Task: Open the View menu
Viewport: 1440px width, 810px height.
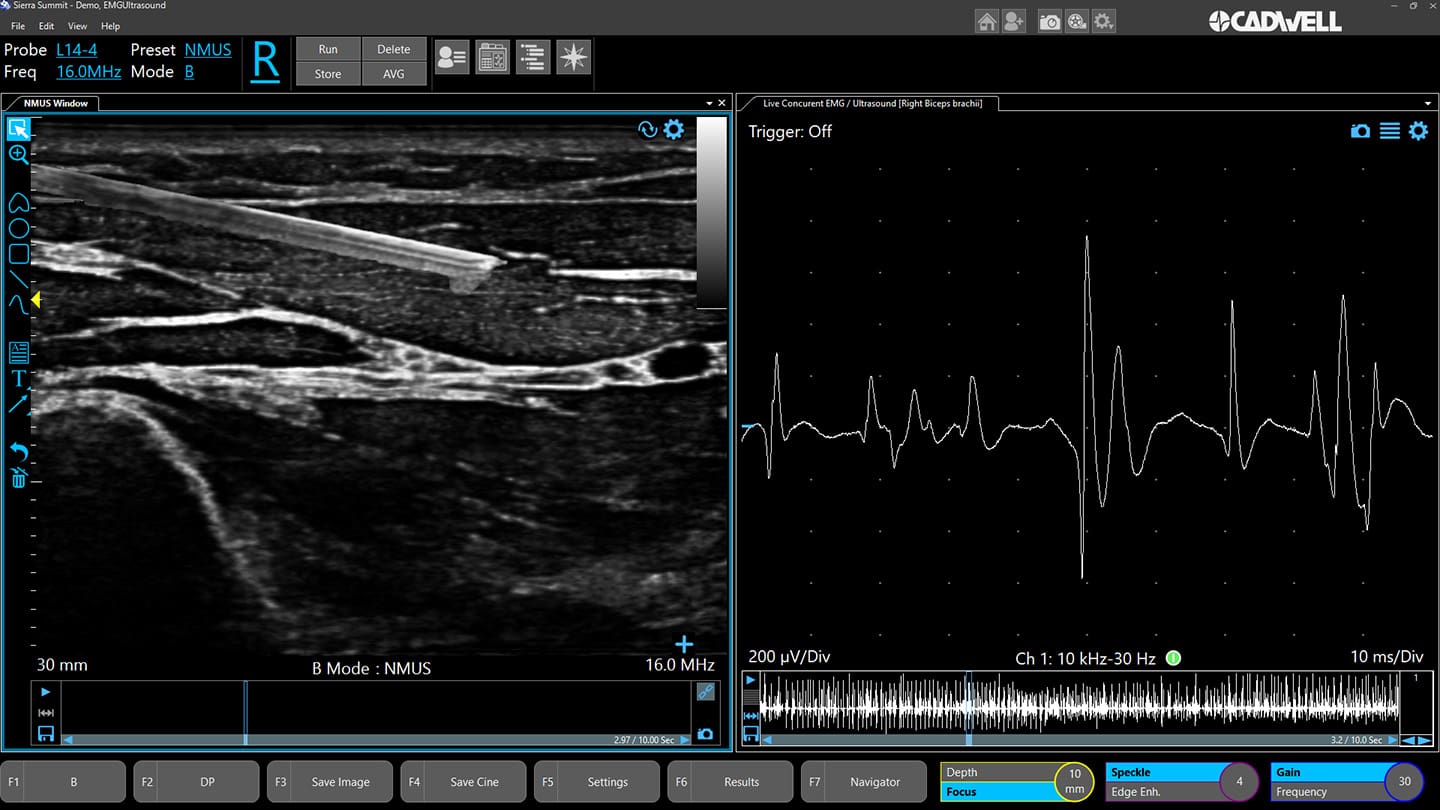Action: (x=77, y=26)
